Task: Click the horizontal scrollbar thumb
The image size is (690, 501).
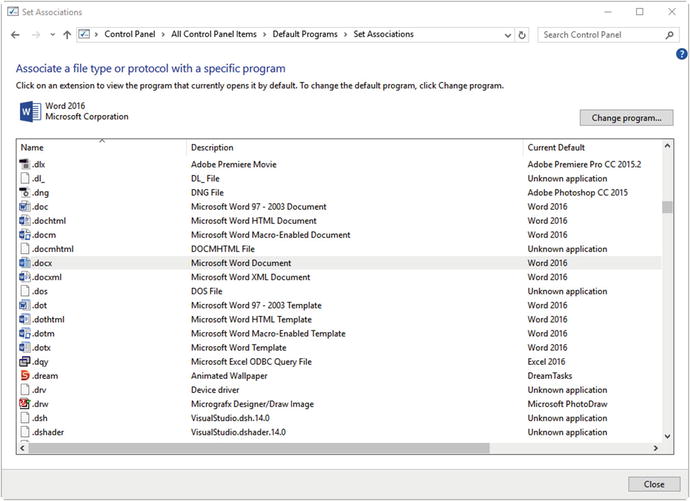Action: point(259,448)
